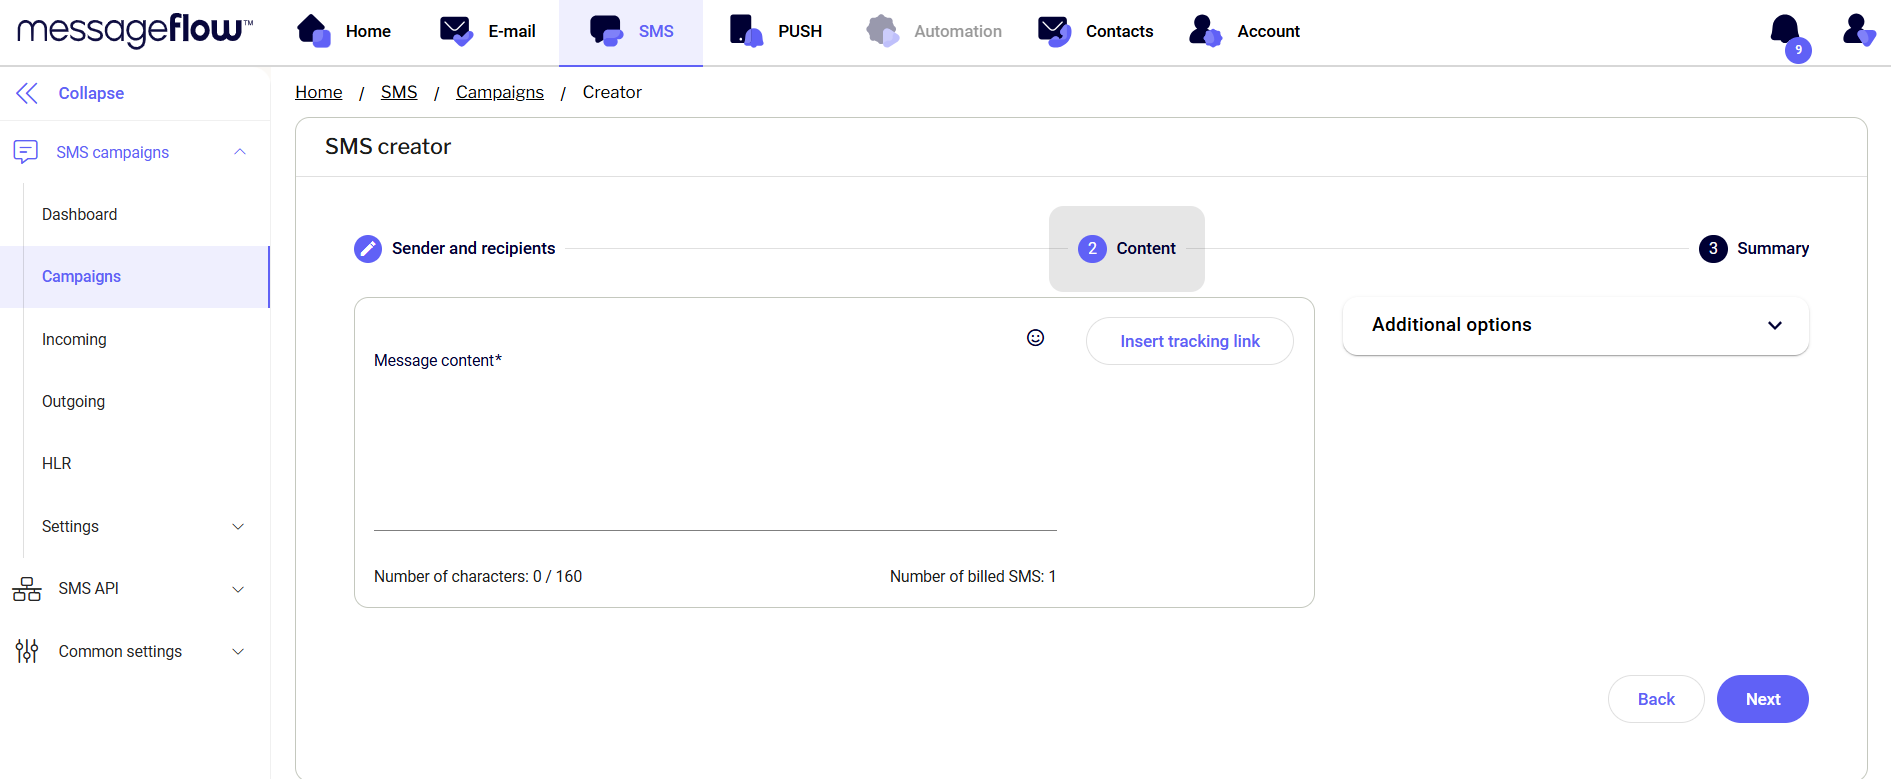This screenshot has width=1891, height=779.
Task: Expand the Settings submenu chevron
Action: pos(238,527)
